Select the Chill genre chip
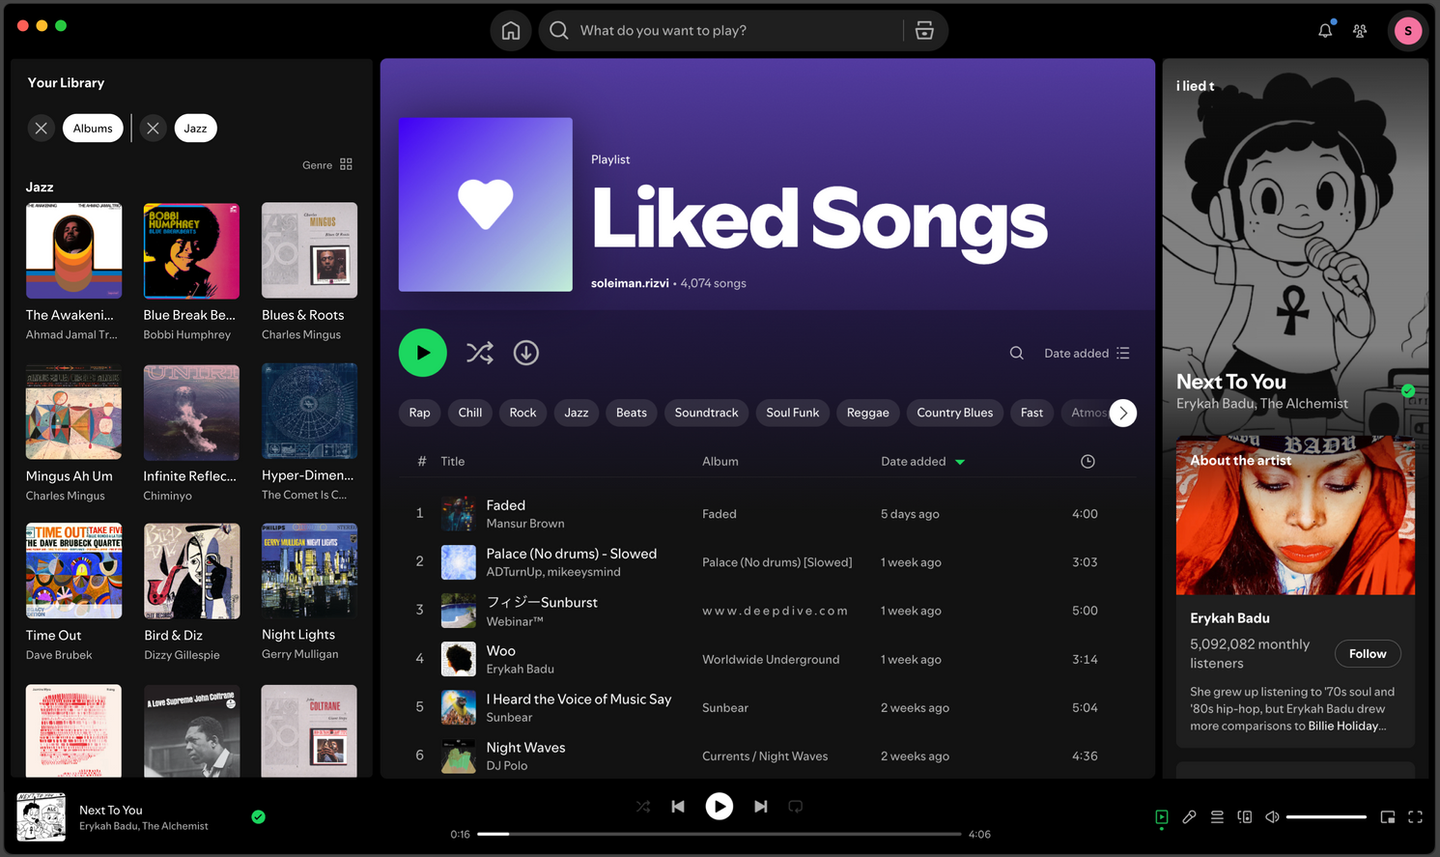1440x857 pixels. click(470, 412)
